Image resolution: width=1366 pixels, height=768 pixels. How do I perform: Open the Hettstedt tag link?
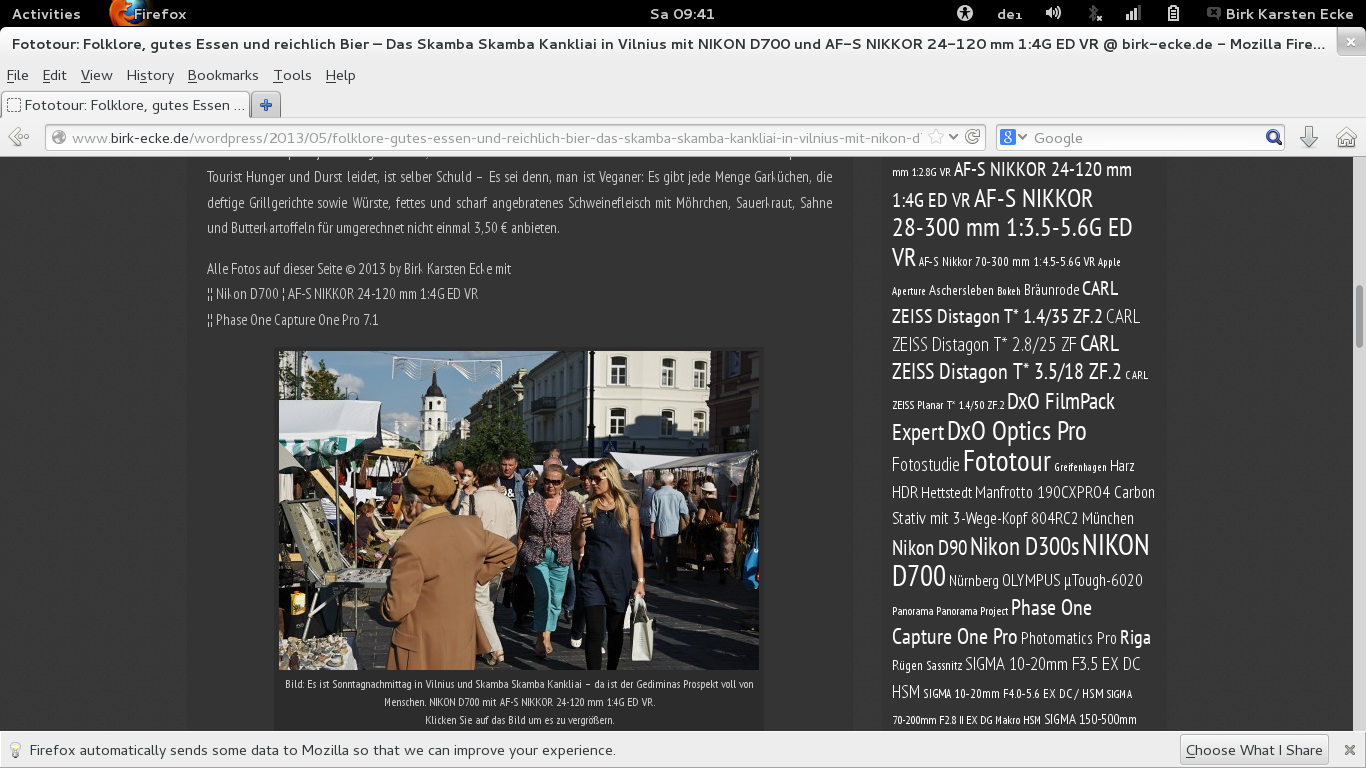click(x=945, y=492)
